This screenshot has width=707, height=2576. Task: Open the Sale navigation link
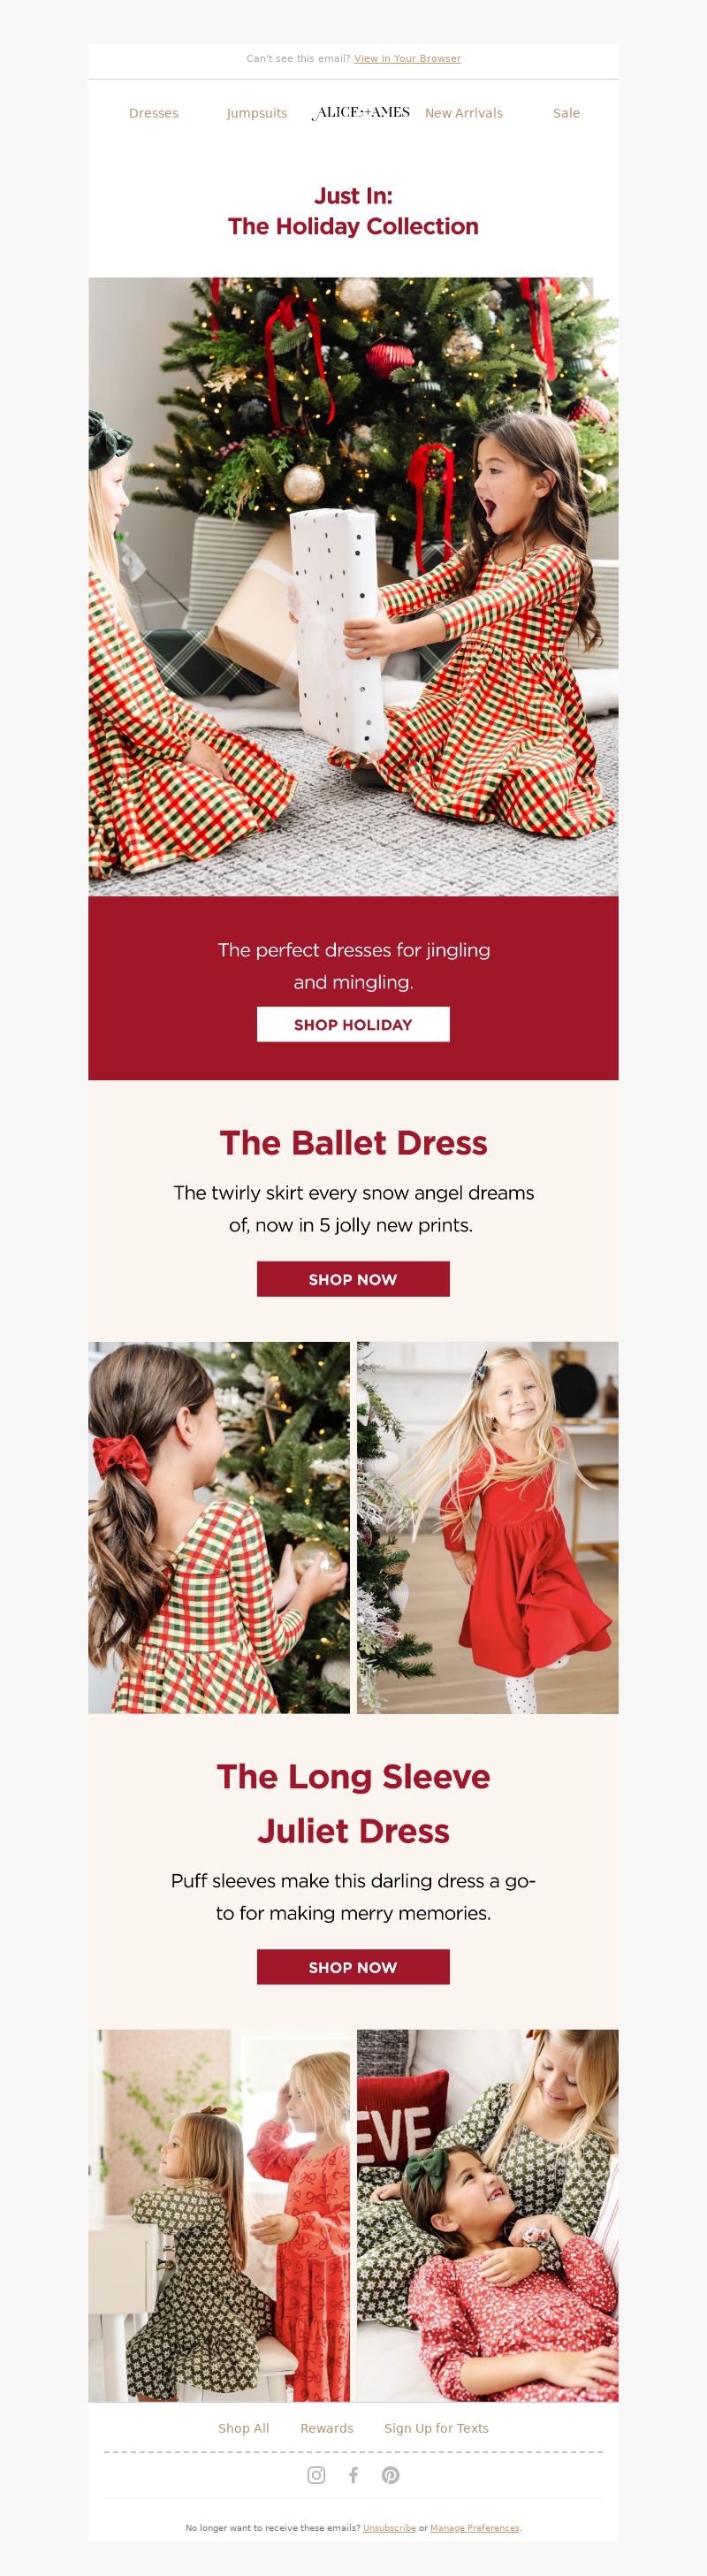tap(567, 113)
